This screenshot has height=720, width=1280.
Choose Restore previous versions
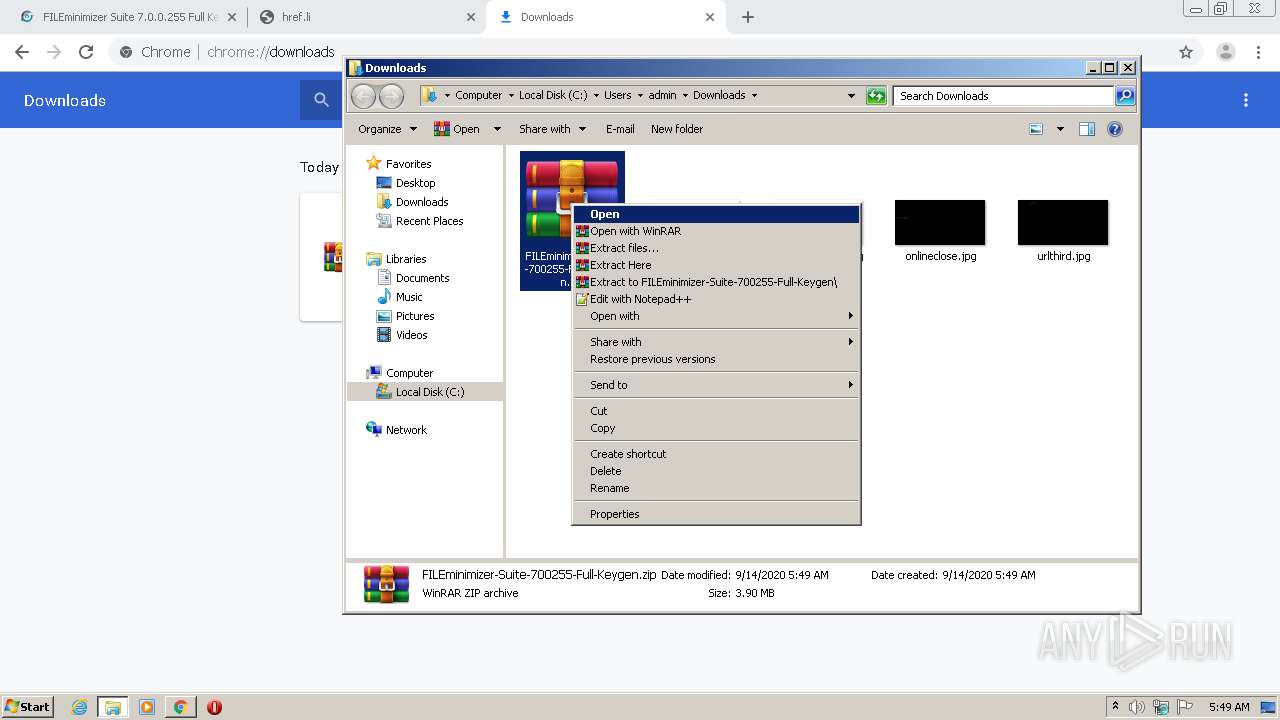click(x=716, y=359)
